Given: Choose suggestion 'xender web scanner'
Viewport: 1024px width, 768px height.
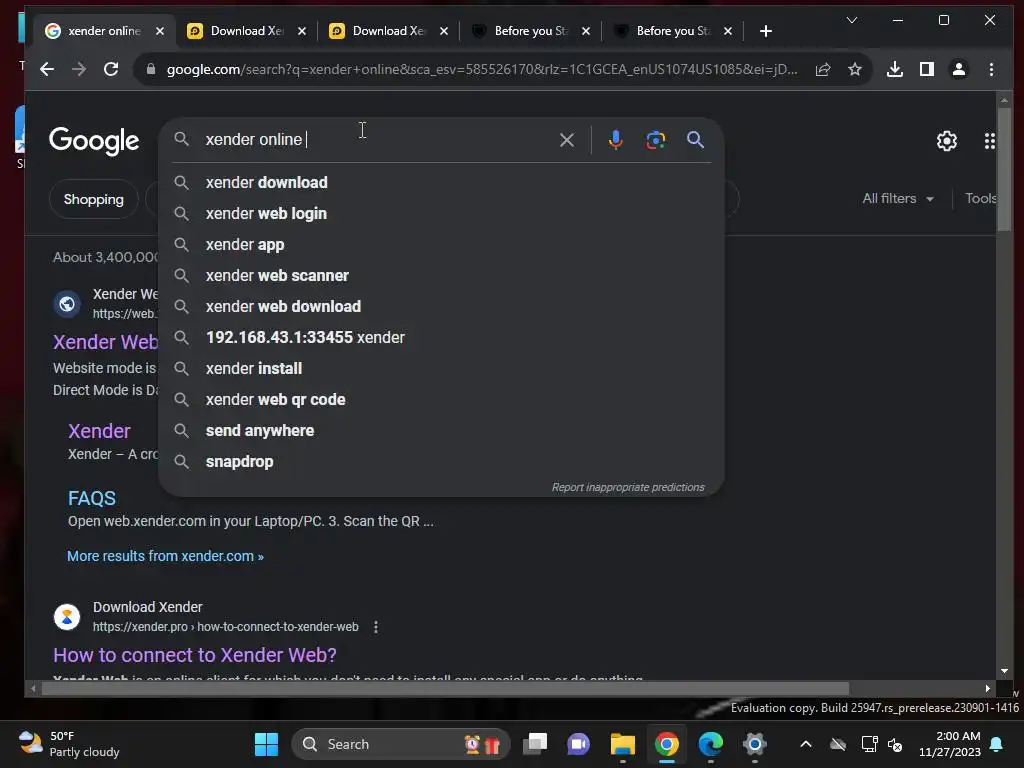Looking at the screenshot, I should [x=441, y=276].
